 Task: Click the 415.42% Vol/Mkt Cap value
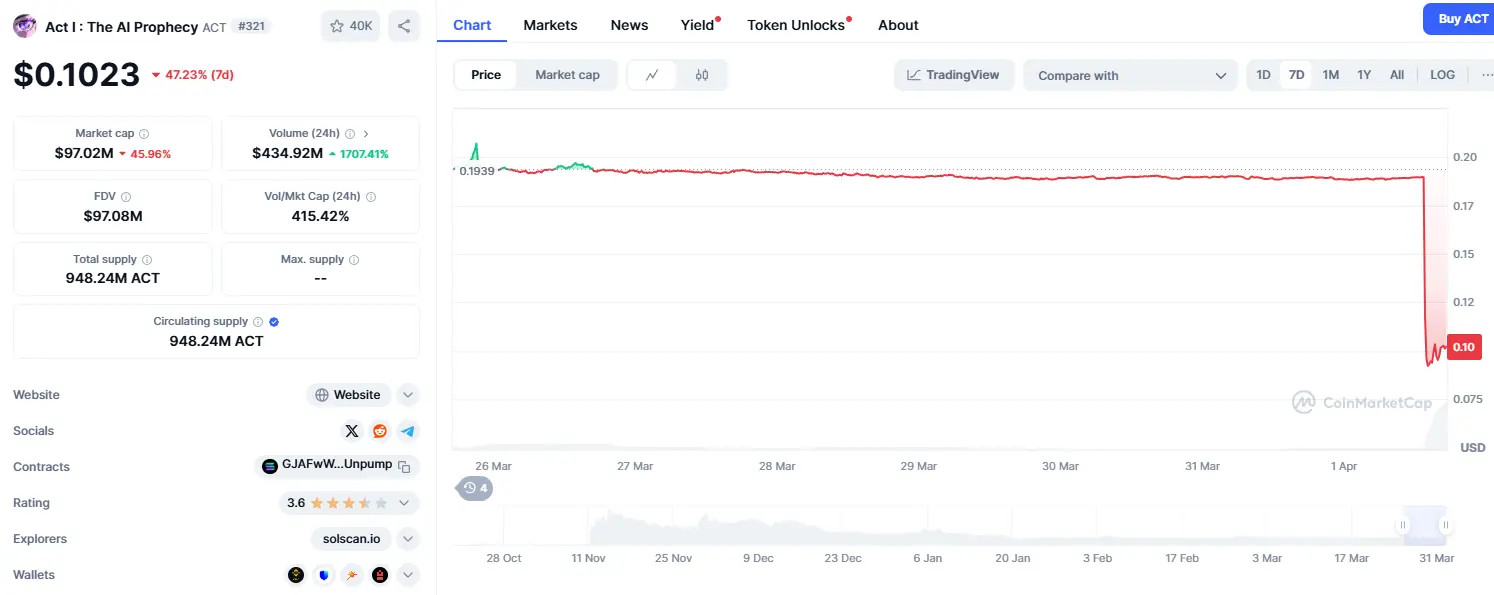click(320, 216)
